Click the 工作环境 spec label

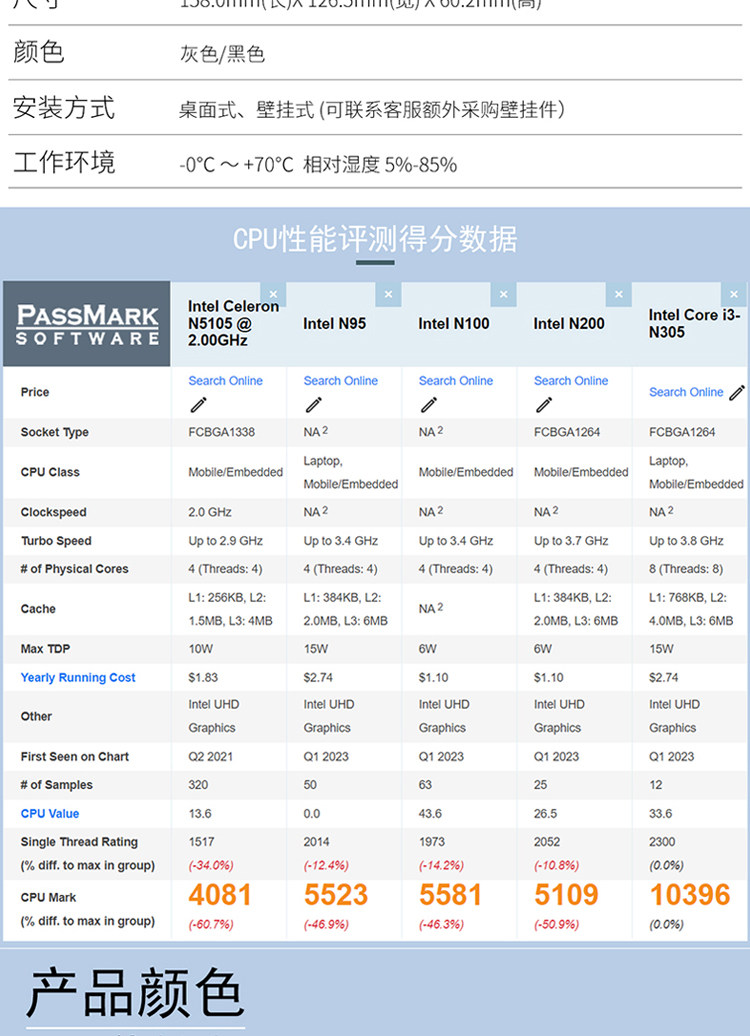click(x=64, y=162)
